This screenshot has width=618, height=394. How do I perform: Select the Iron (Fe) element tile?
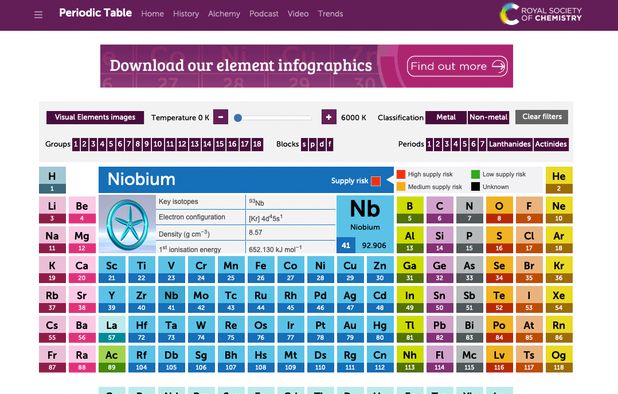[261, 269]
